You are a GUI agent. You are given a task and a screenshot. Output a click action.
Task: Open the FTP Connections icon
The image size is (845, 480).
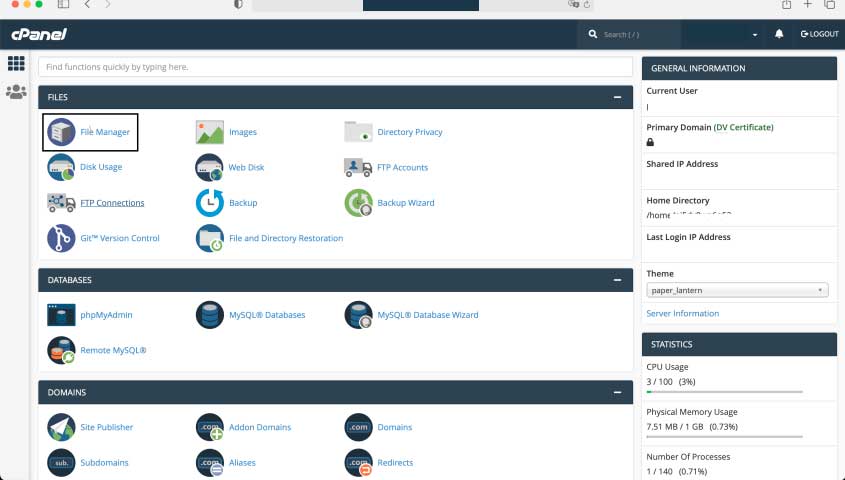coord(61,203)
